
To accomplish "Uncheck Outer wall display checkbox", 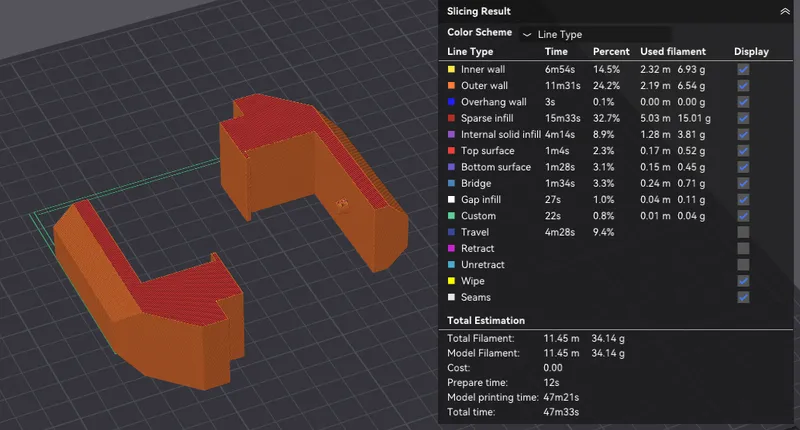I will (743, 86).
